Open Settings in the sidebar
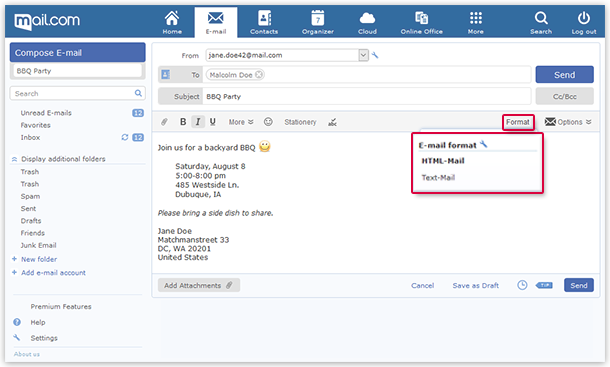Image resolution: width=610 pixels, height=367 pixels. point(44,338)
